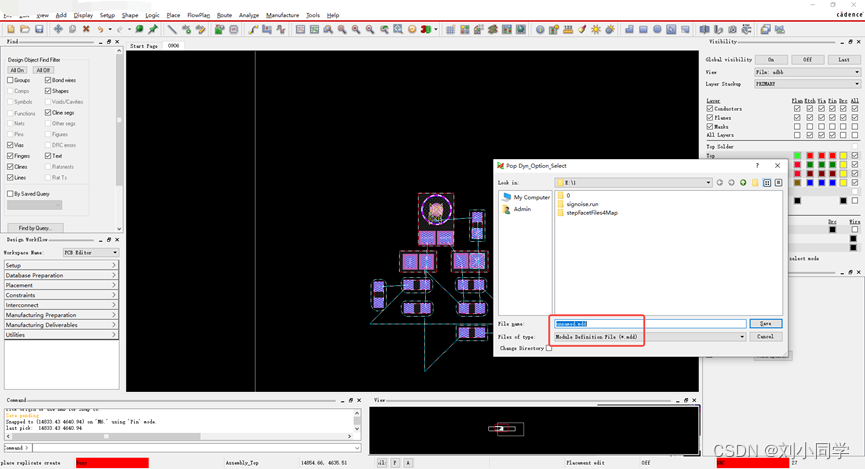
Task: Click the sun-shaped Highlight toolbar icon
Action: tap(596, 30)
